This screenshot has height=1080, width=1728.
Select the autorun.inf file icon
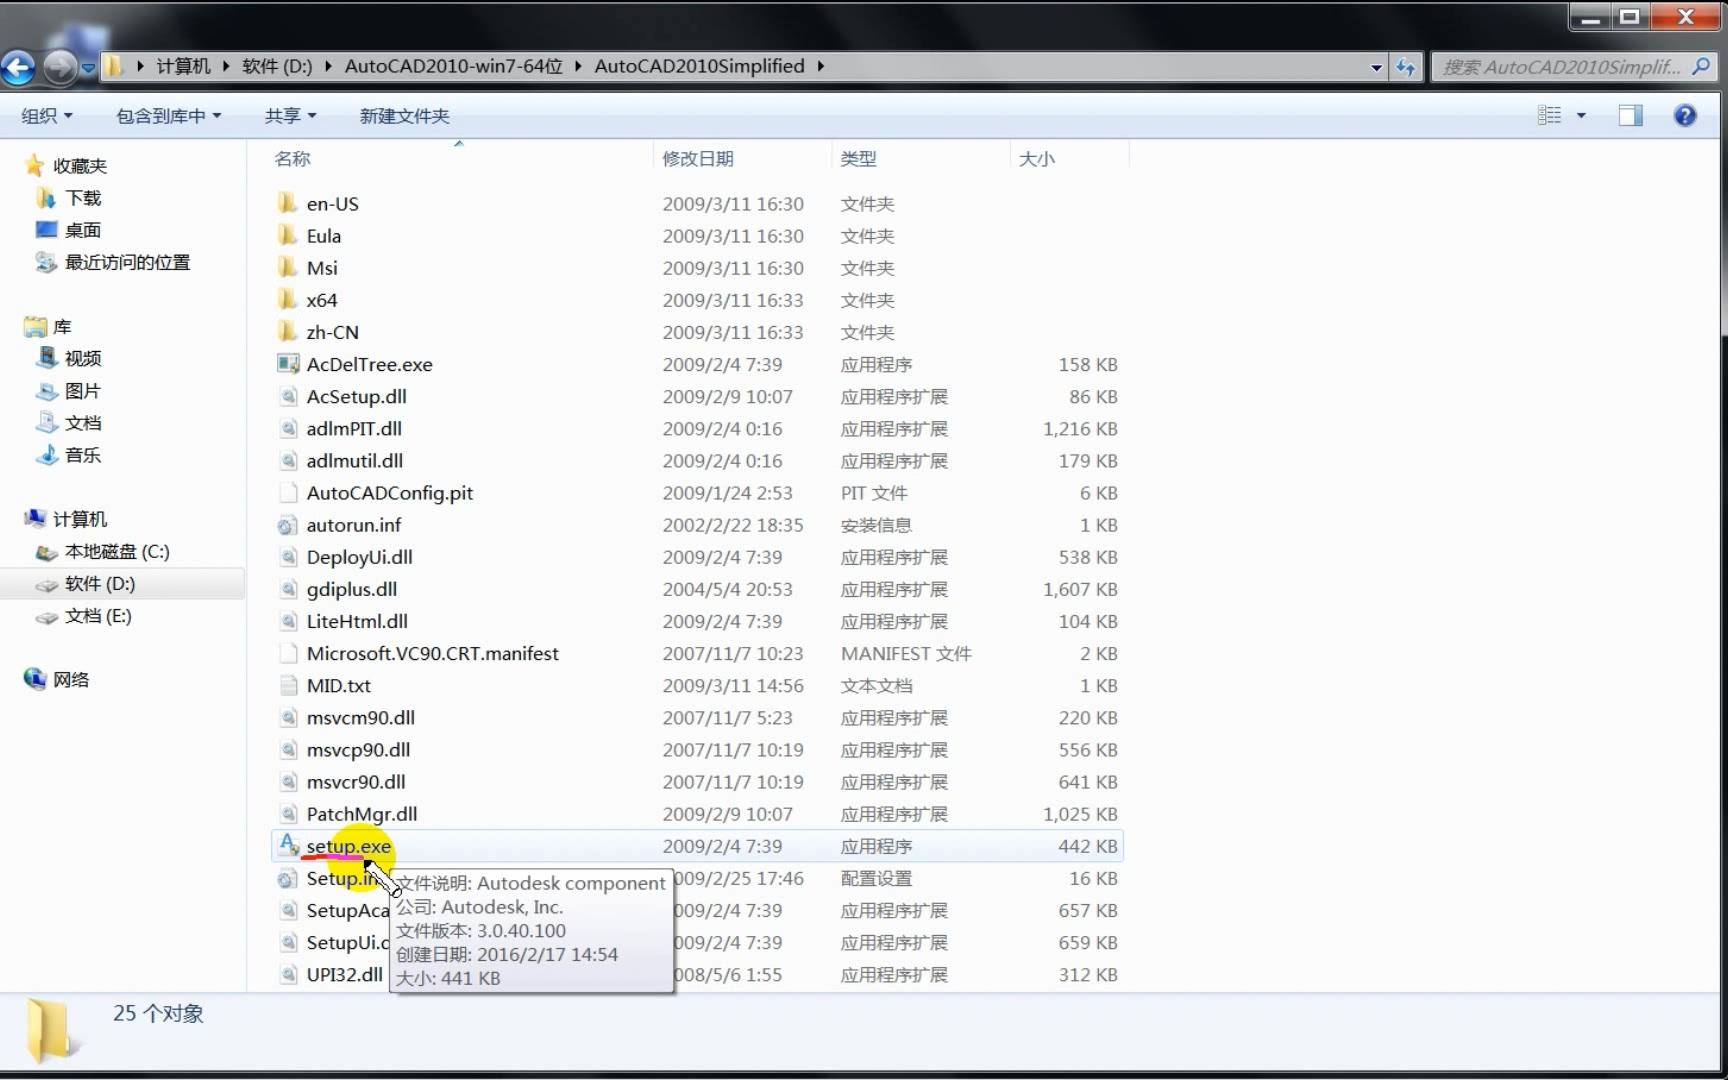pyautogui.click(x=288, y=525)
